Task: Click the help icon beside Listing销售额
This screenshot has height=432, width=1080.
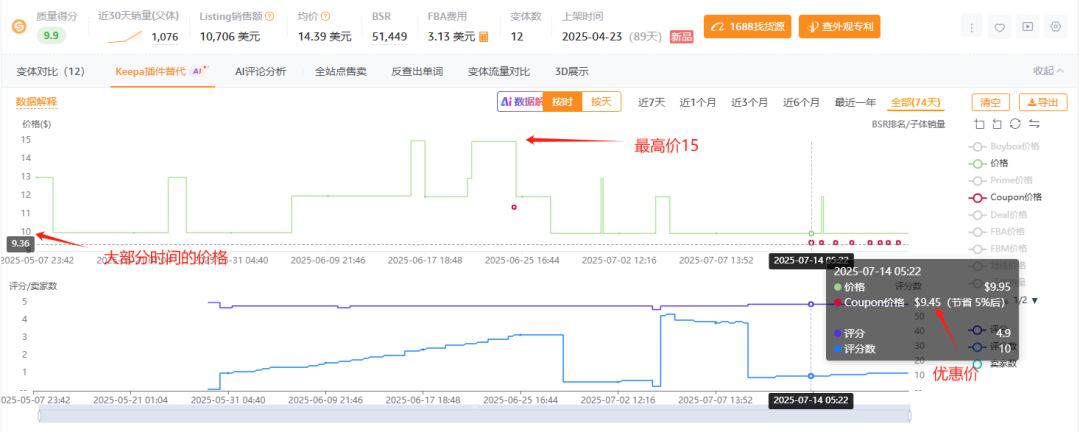Action: (x=270, y=16)
